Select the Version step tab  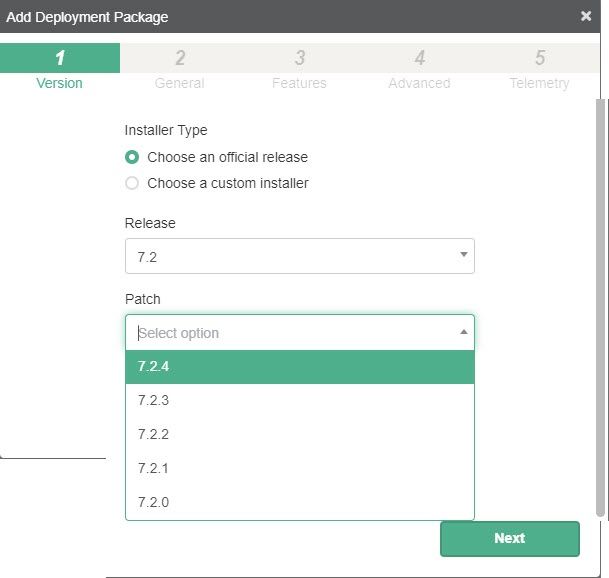click(60, 70)
